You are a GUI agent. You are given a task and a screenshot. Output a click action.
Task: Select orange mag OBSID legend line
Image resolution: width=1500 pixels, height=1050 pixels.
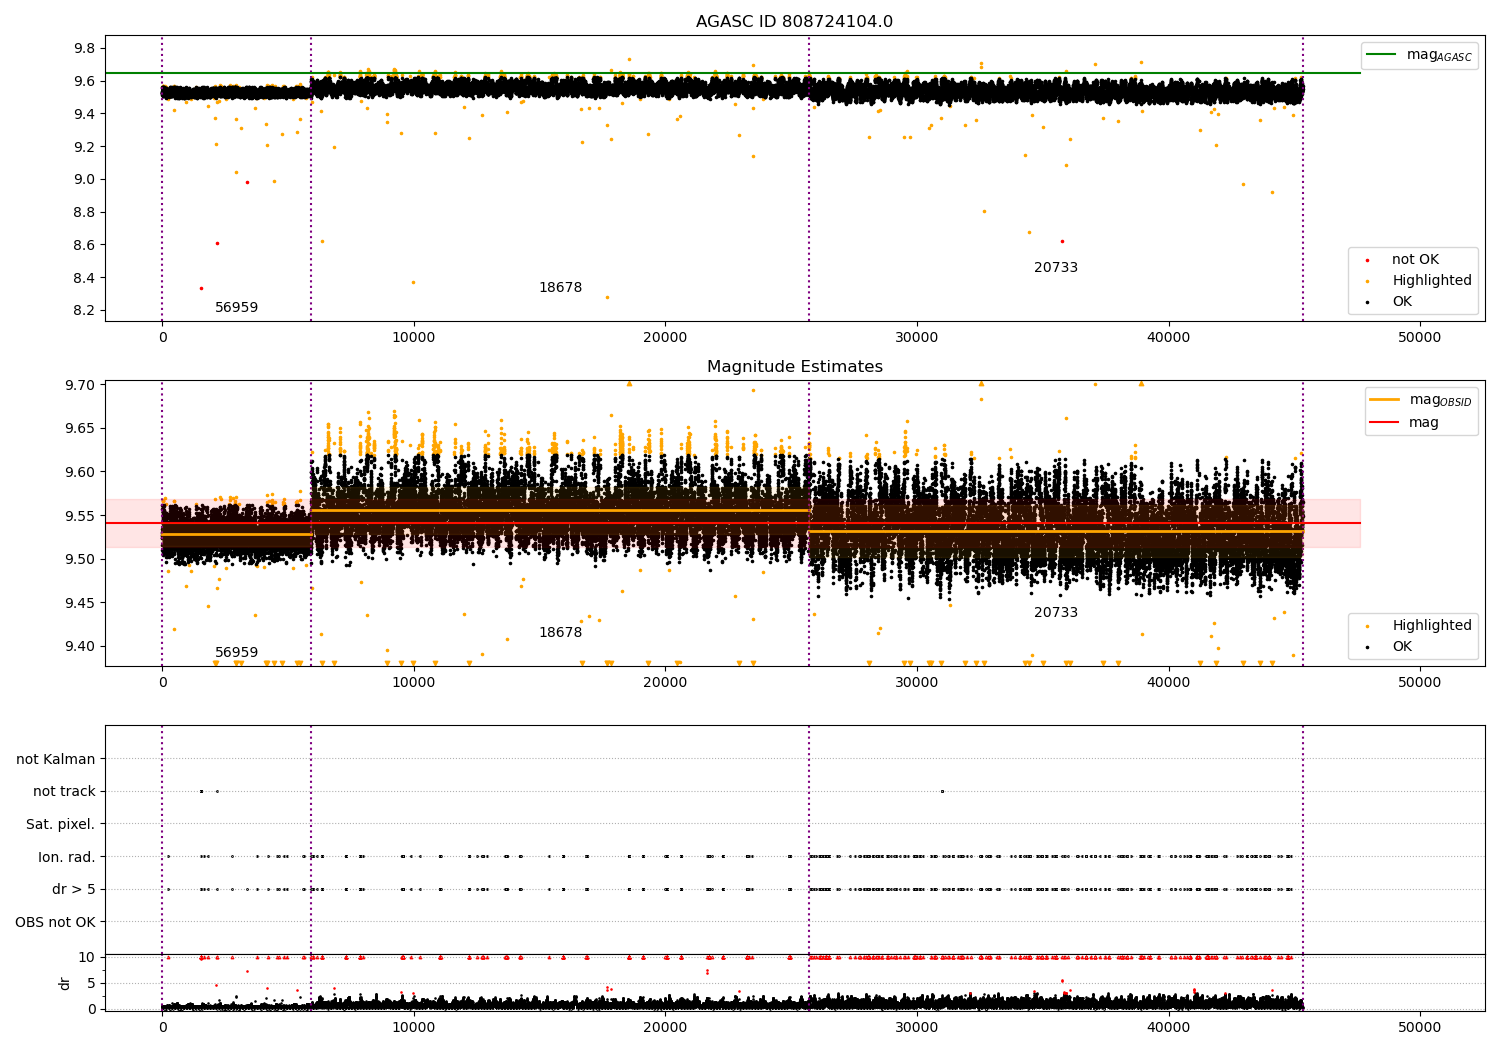[x=1384, y=400]
